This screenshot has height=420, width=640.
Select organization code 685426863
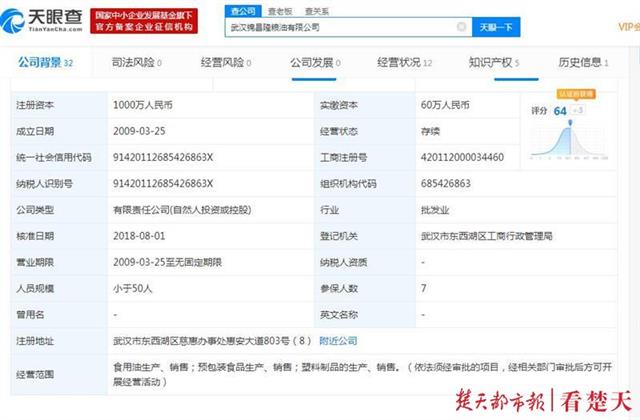[446, 184]
